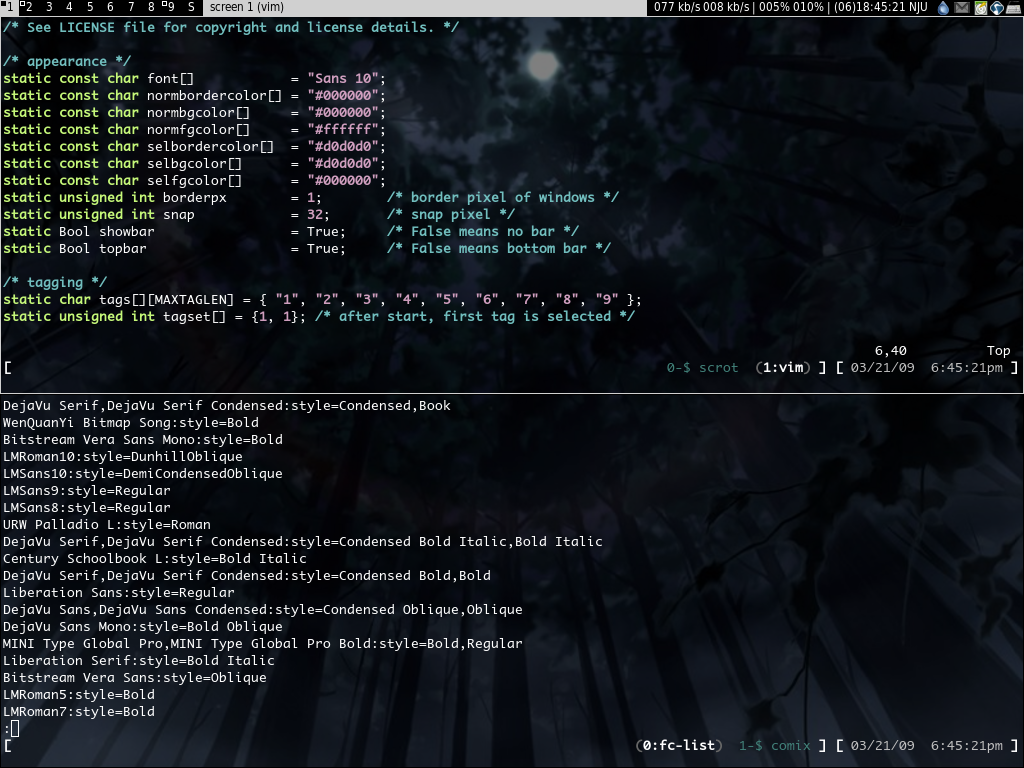Click the 'WenQuanYi Bitmap Song:style=Bold' line
This screenshot has width=1024, height=768.
click(x=131, y=423)
